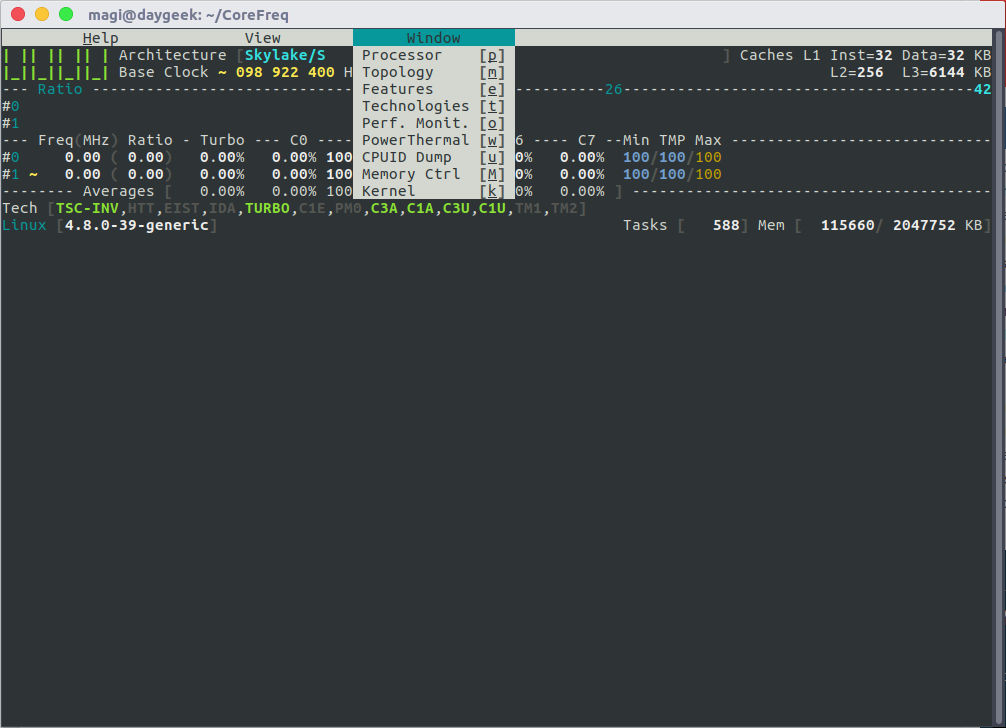Click the HTT tech flag
The height and width of the screenshot is (728, 1006).
pyautogui.click(x=141, y=208)
